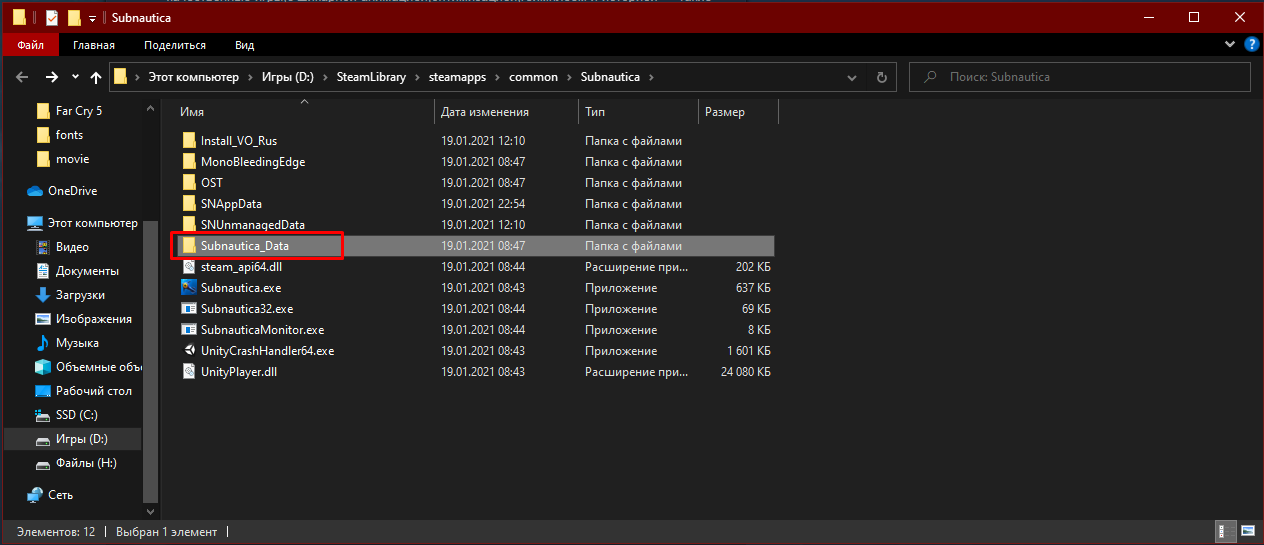Select the SNAppData folder

(x=231, y=204)
